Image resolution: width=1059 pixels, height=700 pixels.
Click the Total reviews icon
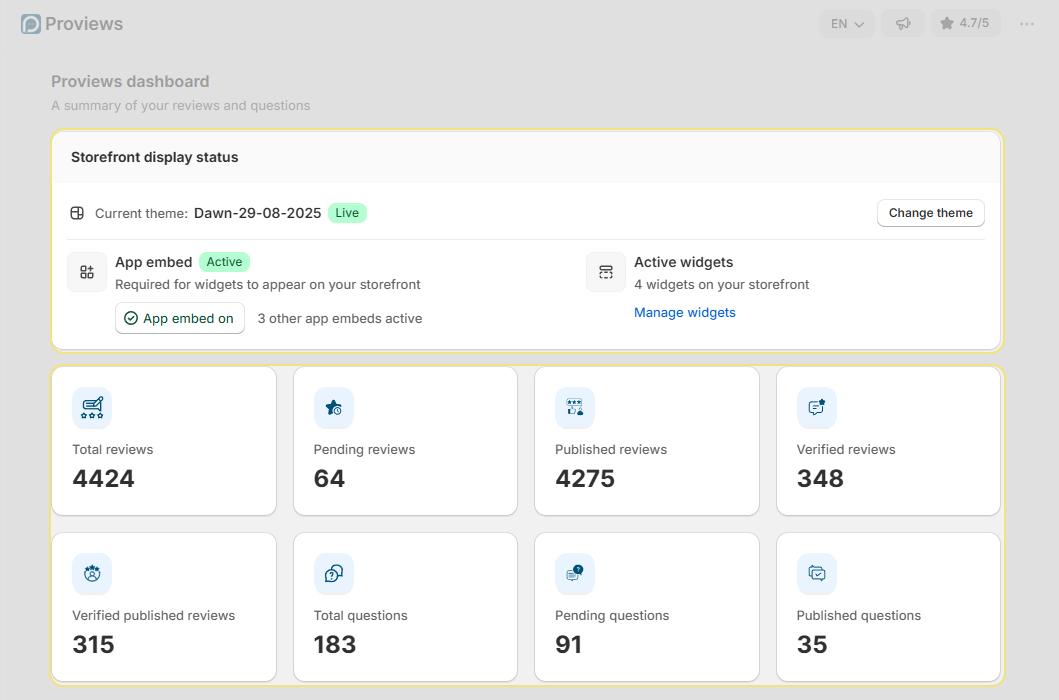point(92,407)
